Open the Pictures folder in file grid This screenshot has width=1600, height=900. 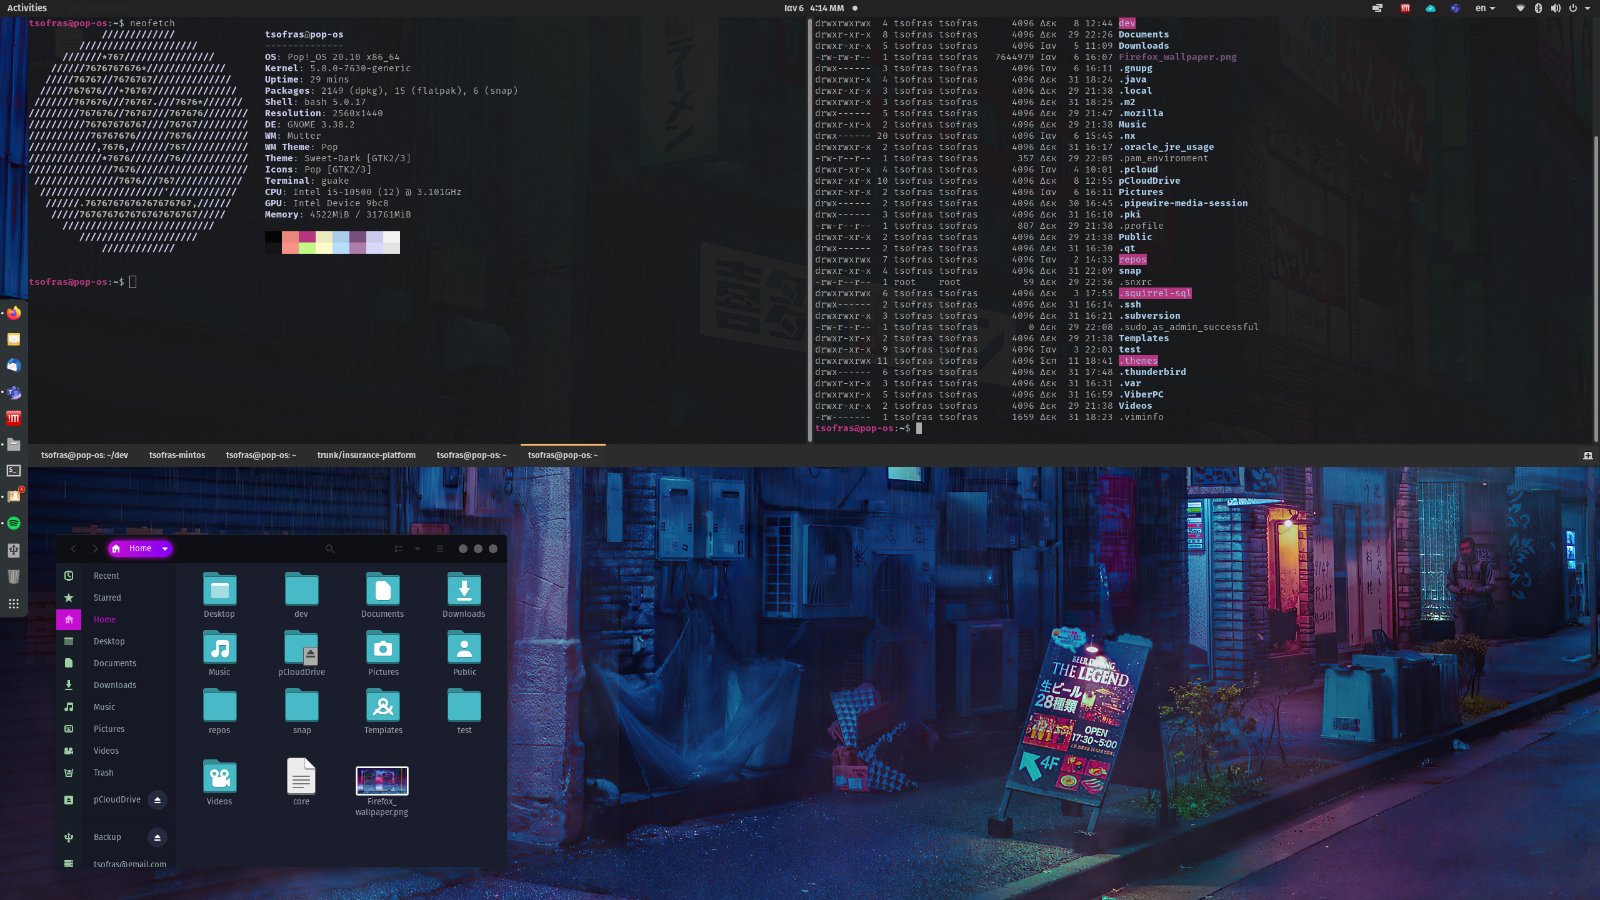(x=383, y=653)
